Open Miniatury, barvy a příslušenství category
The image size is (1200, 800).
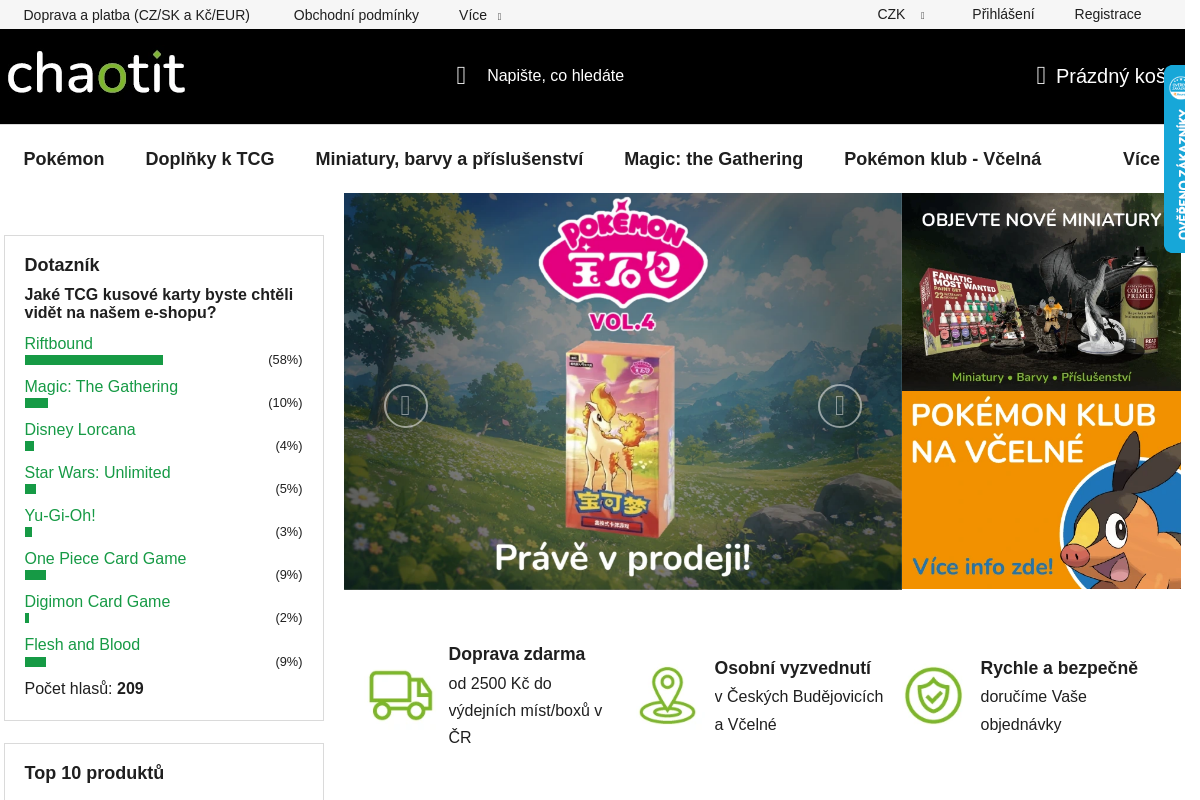coord(449,159)
